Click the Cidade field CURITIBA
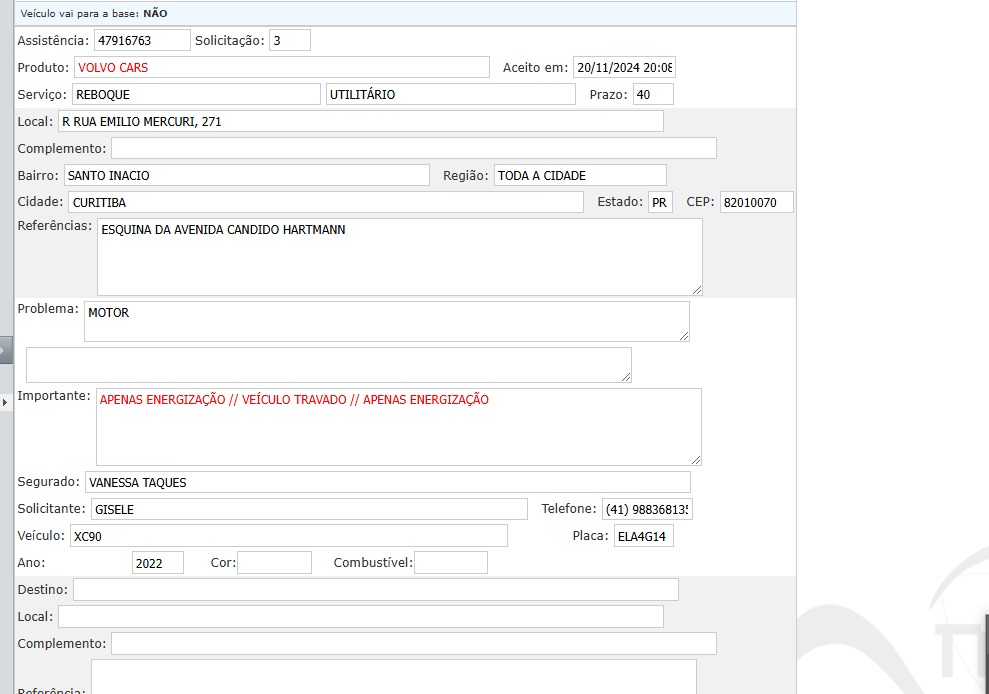 click(x=325, y=203)
